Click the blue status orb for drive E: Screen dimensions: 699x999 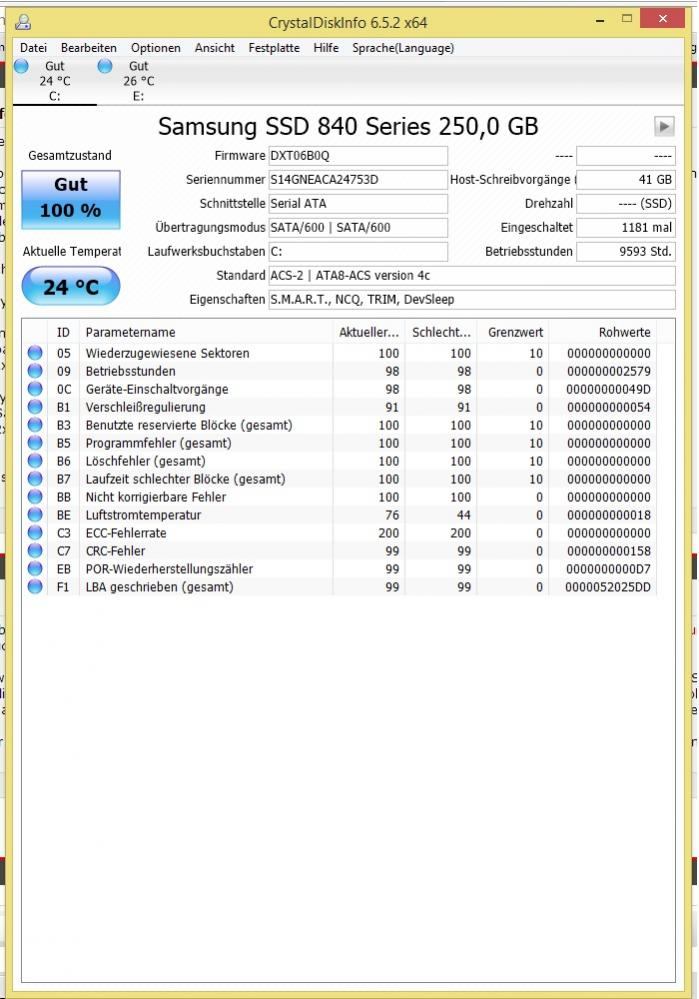tap(105, 66)
